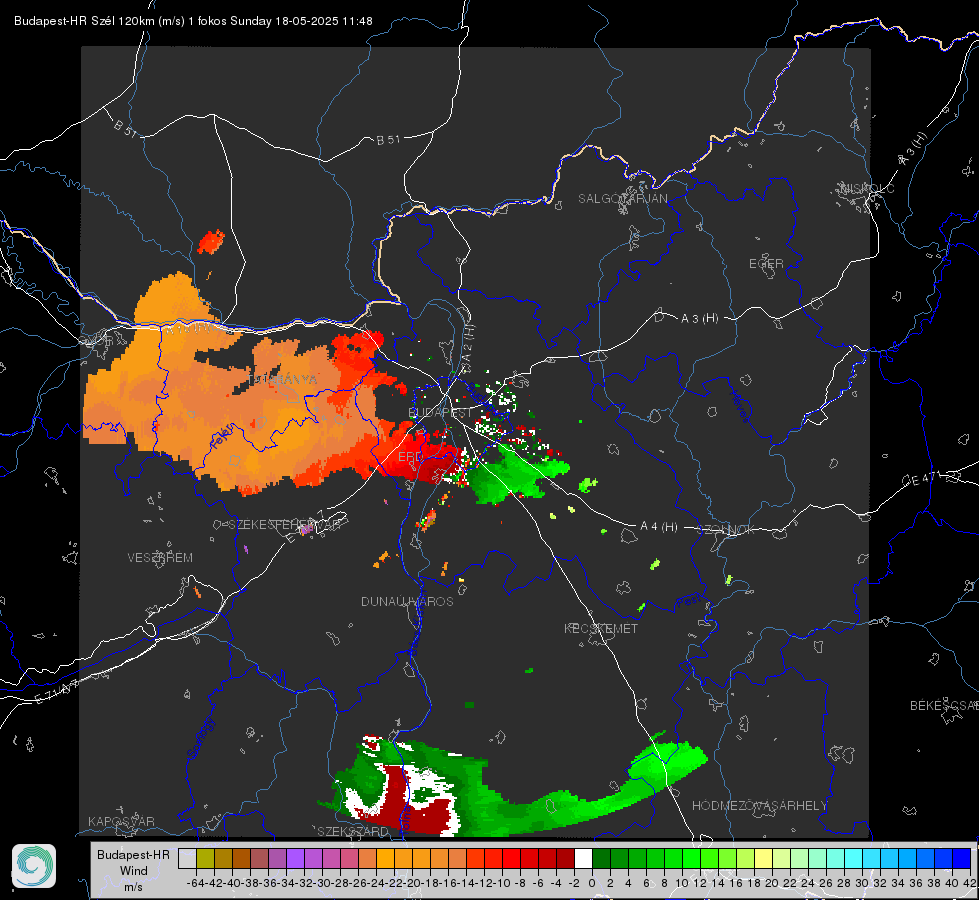Select the MISKOLC city label
The height and width of the screenshot is (900, 979).
point(867,188)
